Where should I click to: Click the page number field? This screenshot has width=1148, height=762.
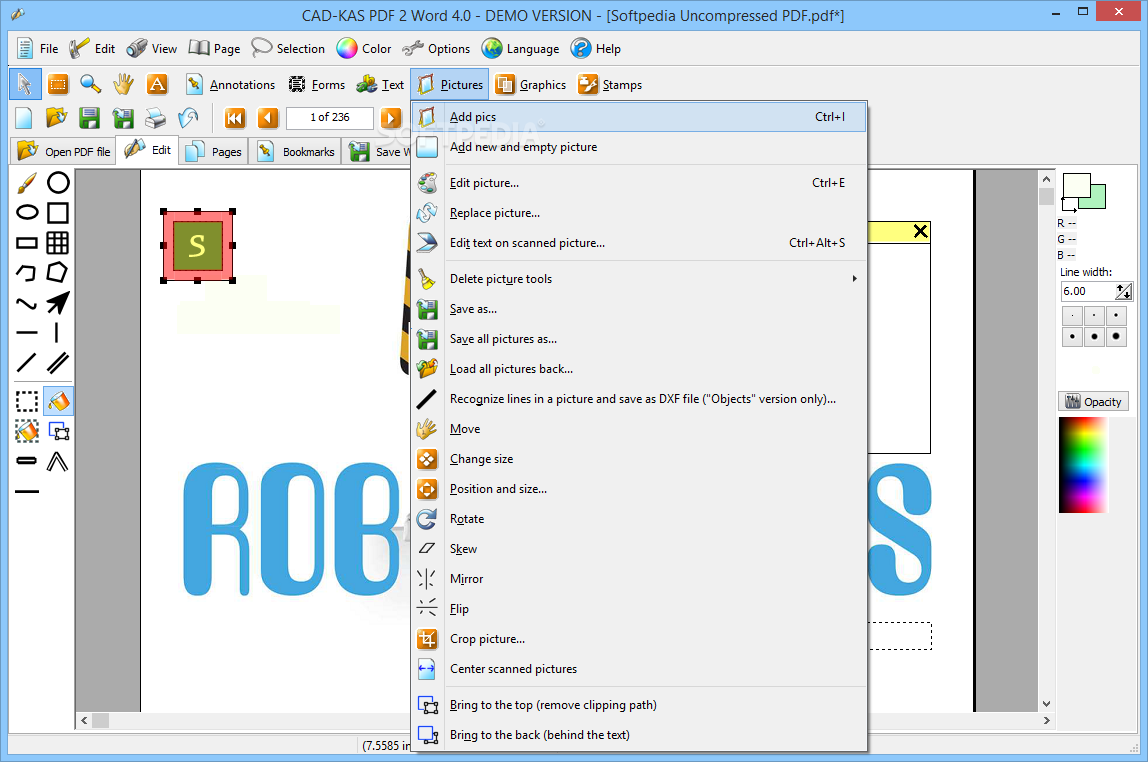click(329, 118)
